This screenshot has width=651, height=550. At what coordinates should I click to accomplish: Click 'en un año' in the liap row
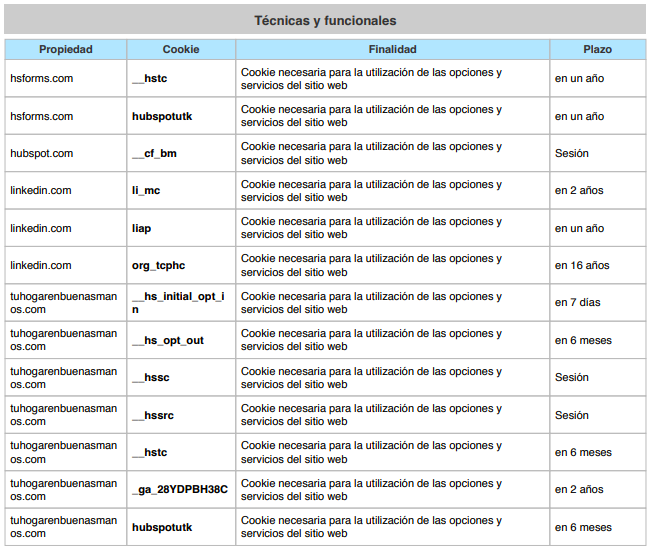click(579, 228)
